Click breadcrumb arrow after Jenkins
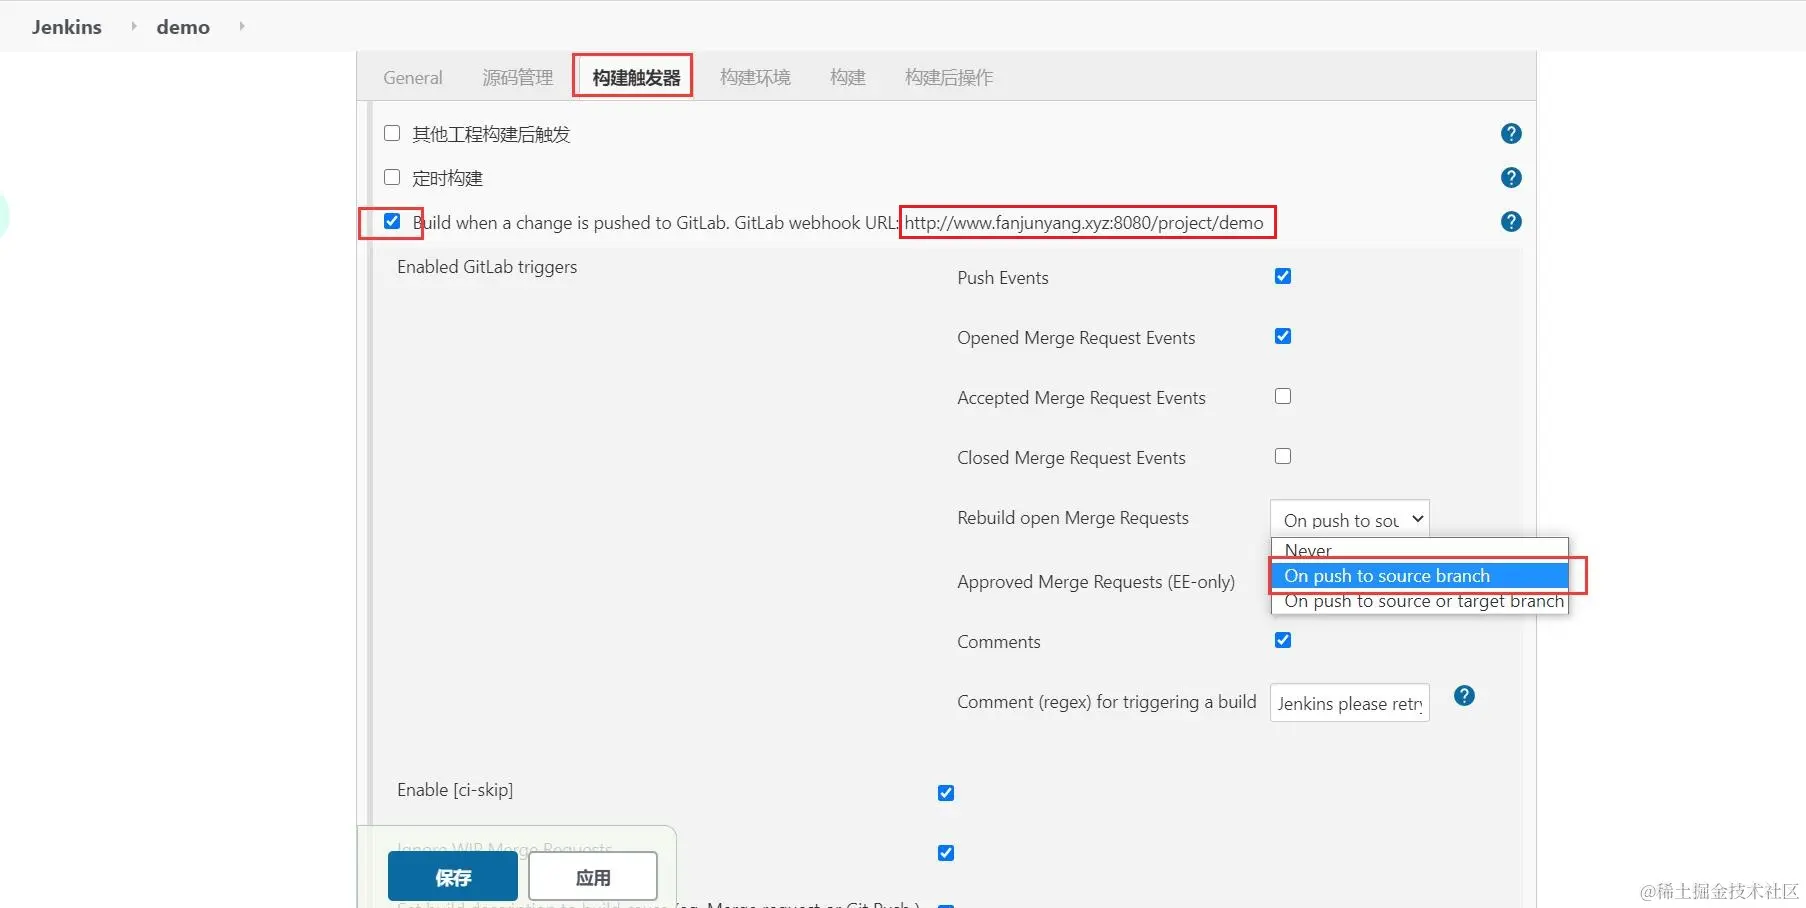This screenshot has width=1806, height=908. point(133,27)
